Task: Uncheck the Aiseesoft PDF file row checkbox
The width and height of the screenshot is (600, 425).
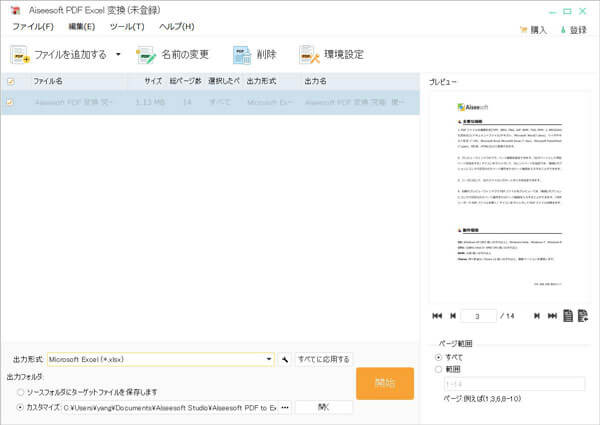Action: point(11,101)
